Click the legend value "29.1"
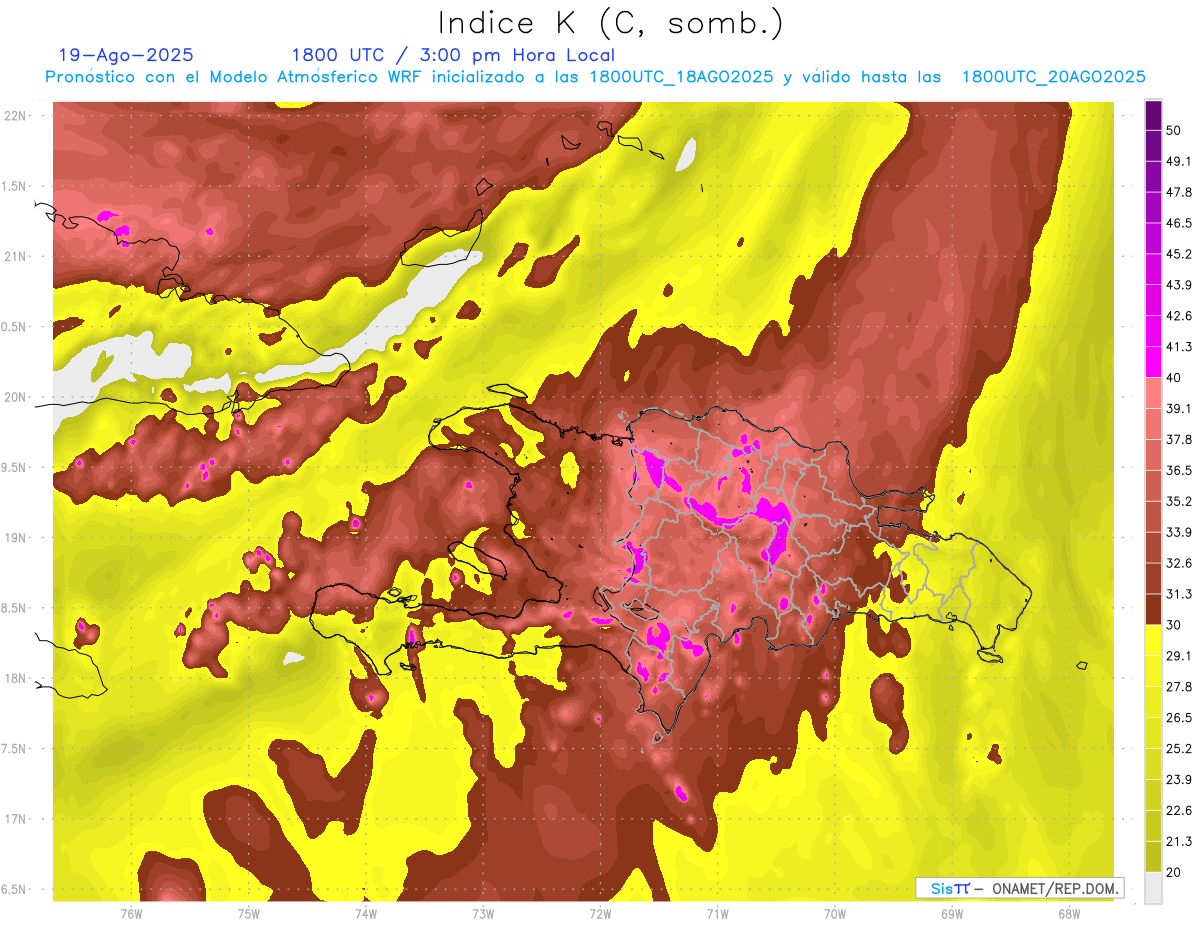This screenshot has width=1200, height=927. point(1178,656)
